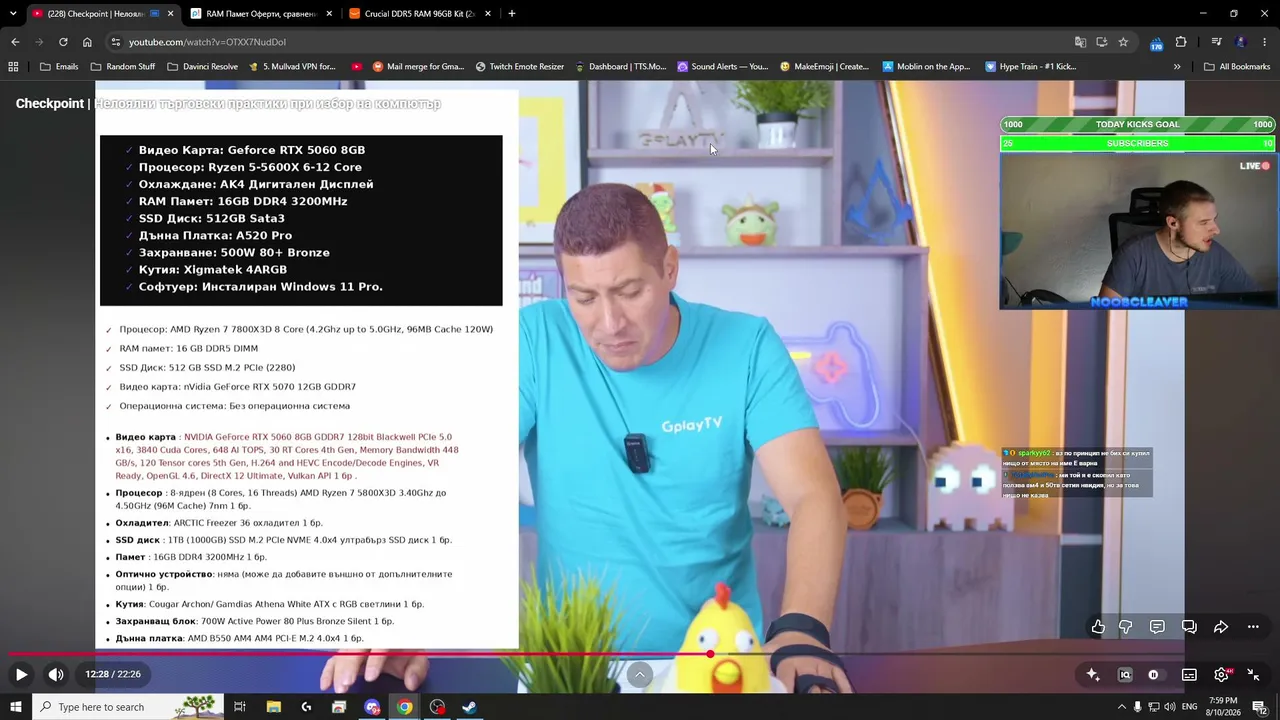The image size is (1280, 720).
Task: Open the notification center
Action: point(1262,707)
